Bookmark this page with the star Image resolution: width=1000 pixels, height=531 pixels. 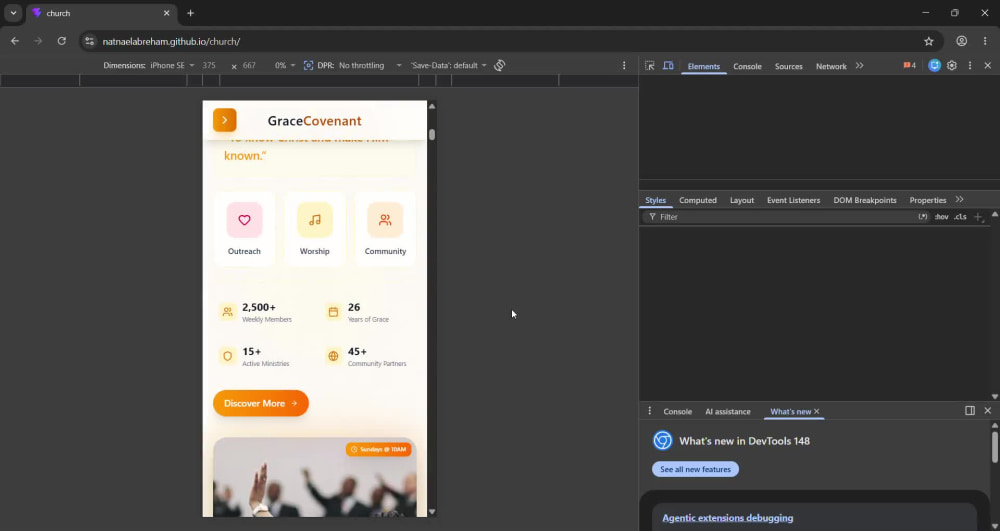(x=929, y=41)
